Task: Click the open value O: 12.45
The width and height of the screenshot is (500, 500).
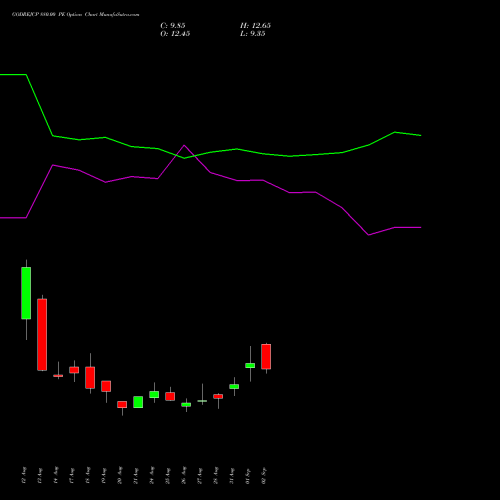Action: point(175,34)
